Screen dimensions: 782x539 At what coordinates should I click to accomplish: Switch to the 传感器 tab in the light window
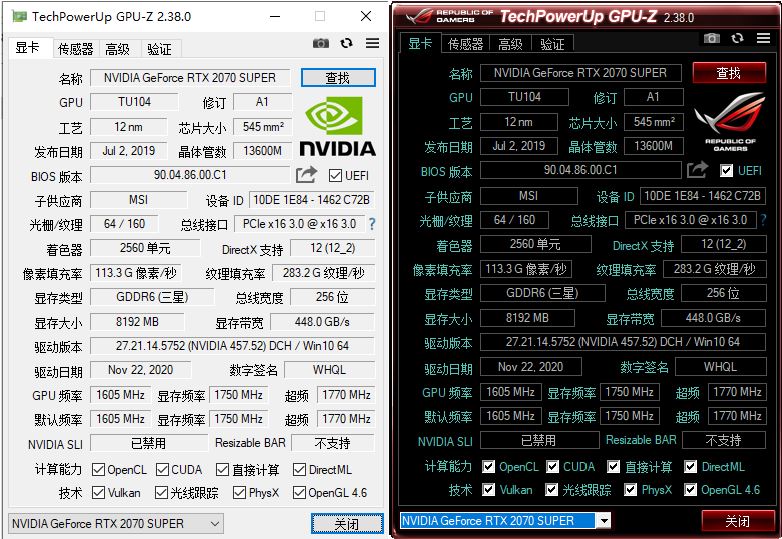75,49
